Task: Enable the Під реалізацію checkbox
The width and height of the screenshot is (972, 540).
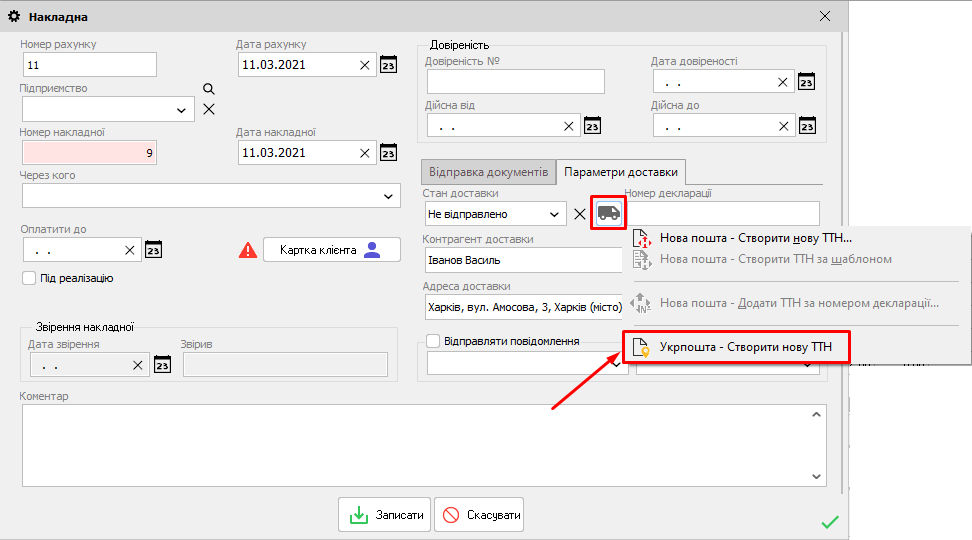Action: coord(29,278)
